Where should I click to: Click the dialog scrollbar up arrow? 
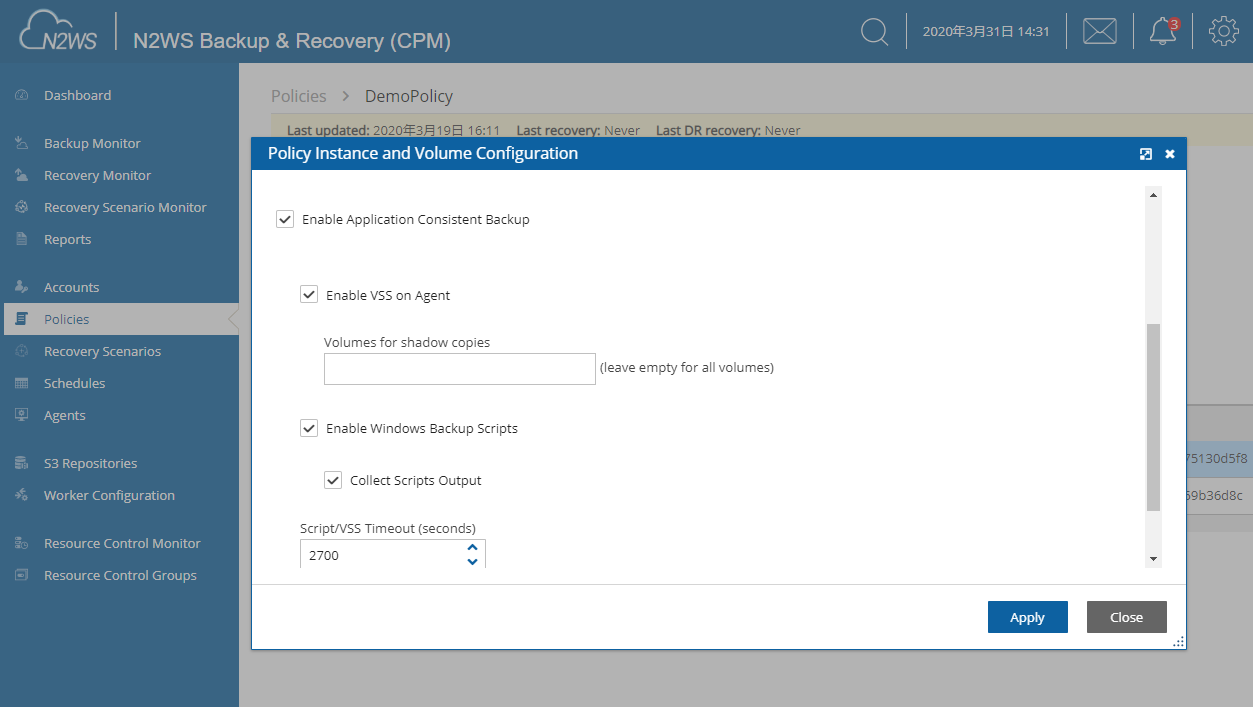[1153, 195]
